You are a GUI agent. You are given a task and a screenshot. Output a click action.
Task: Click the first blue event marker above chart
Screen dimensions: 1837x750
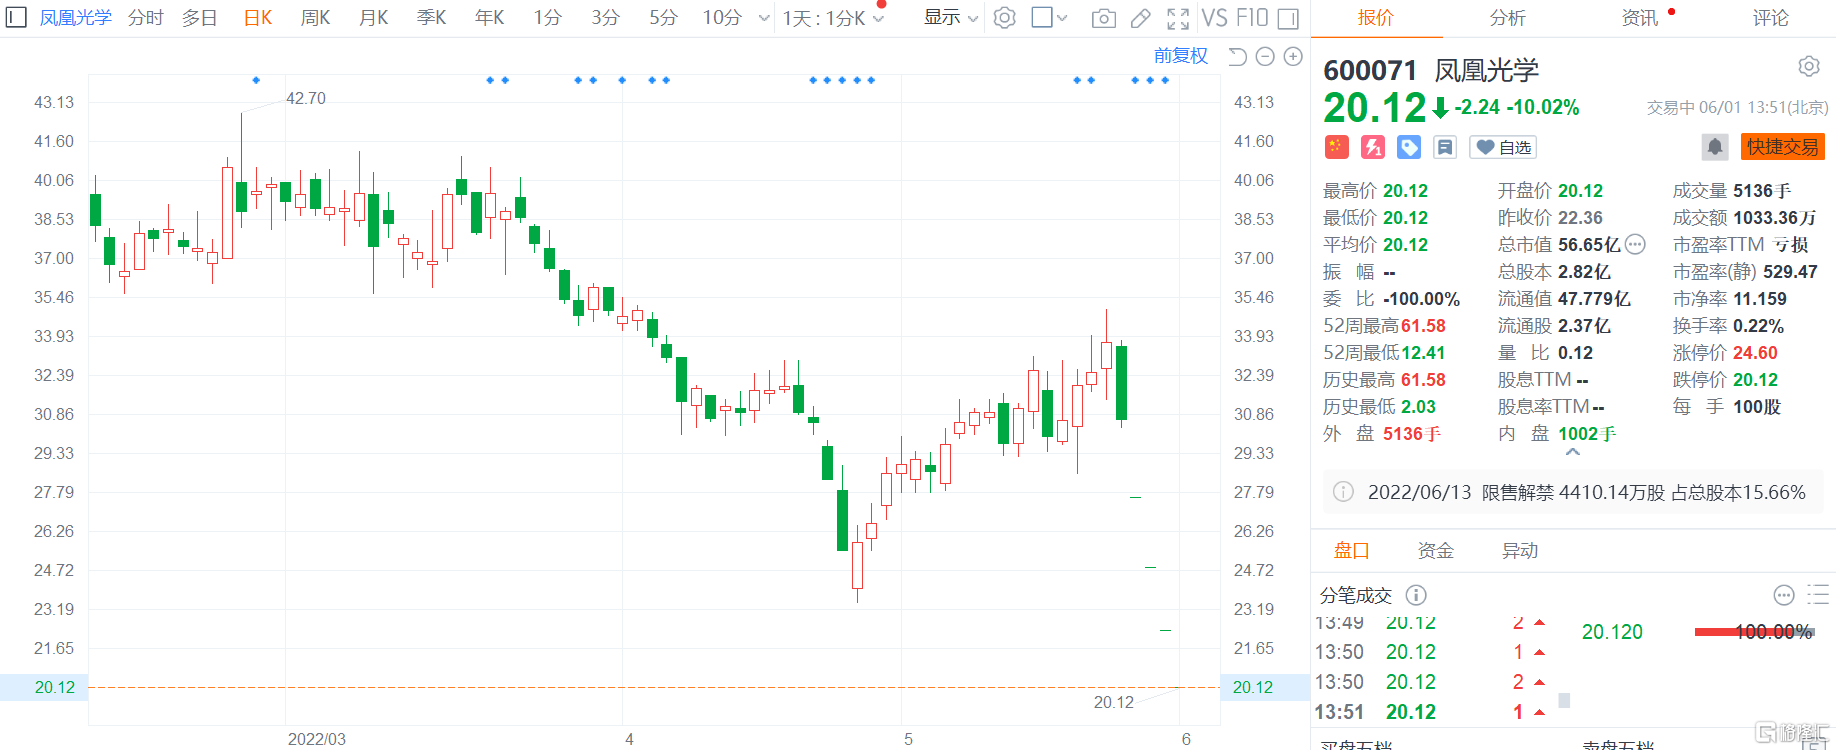(x=256, y=80)
